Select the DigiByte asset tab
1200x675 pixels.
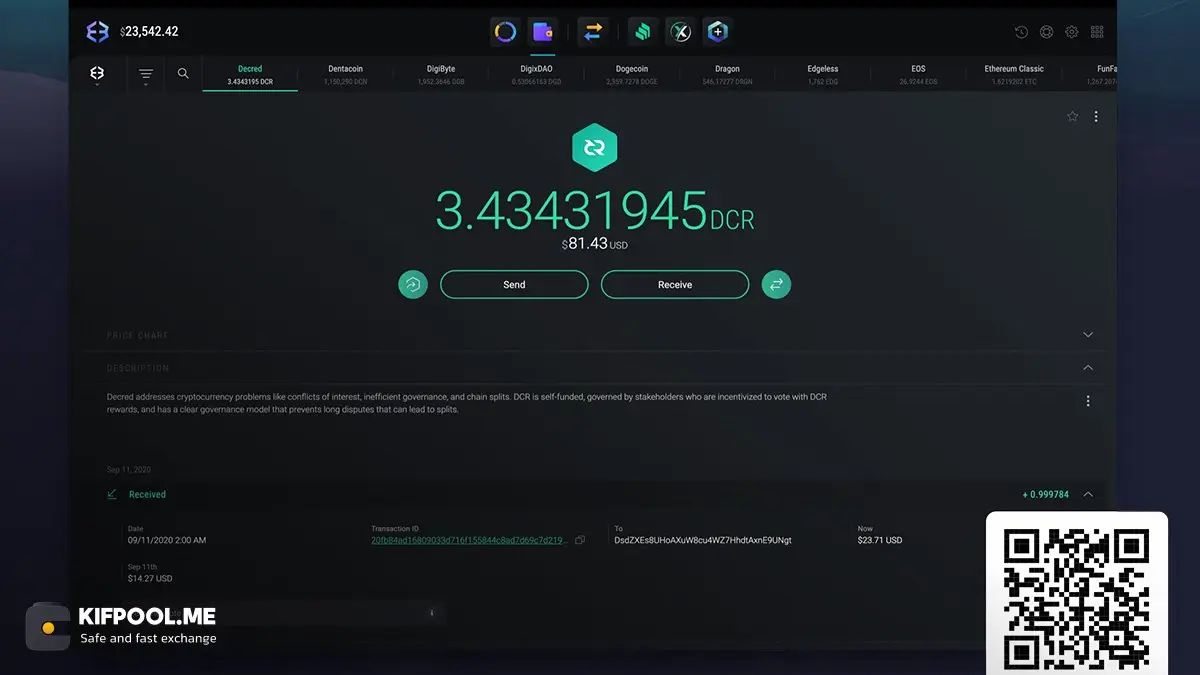tap(441, 74)
